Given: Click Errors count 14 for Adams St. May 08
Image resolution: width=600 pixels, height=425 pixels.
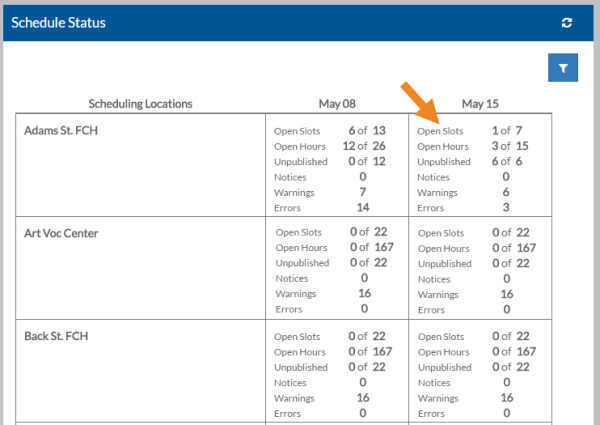Looking at the screenshot, I should (x=364, y=208).
